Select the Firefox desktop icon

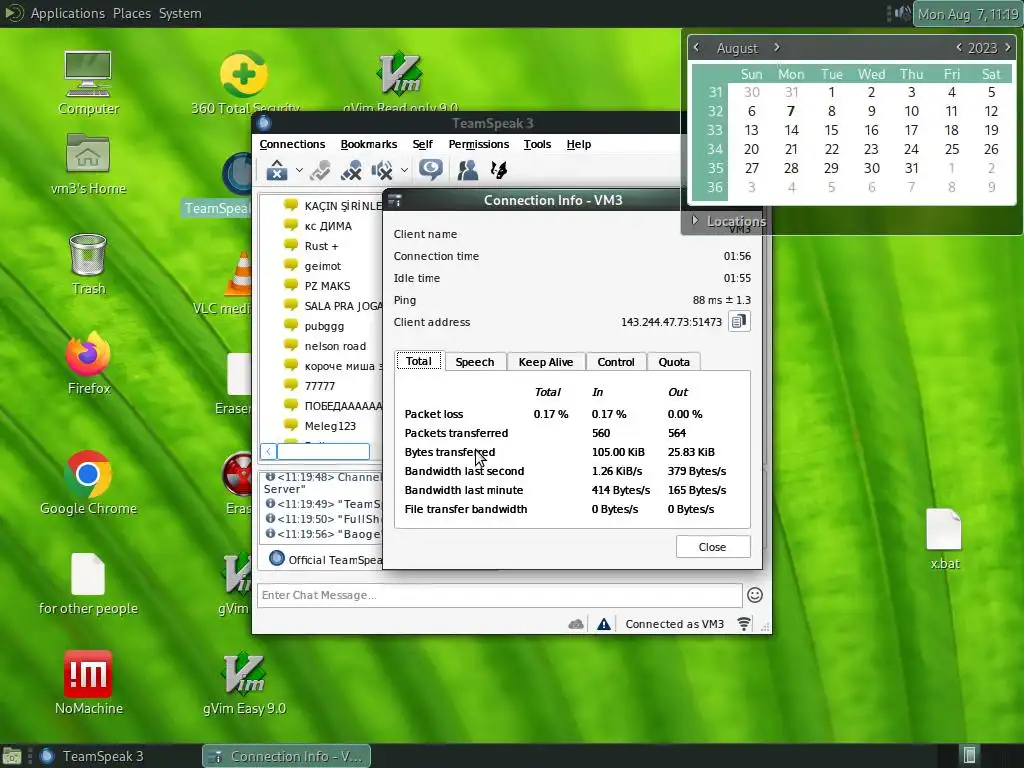pyautogui.click(x=89, y=364)
